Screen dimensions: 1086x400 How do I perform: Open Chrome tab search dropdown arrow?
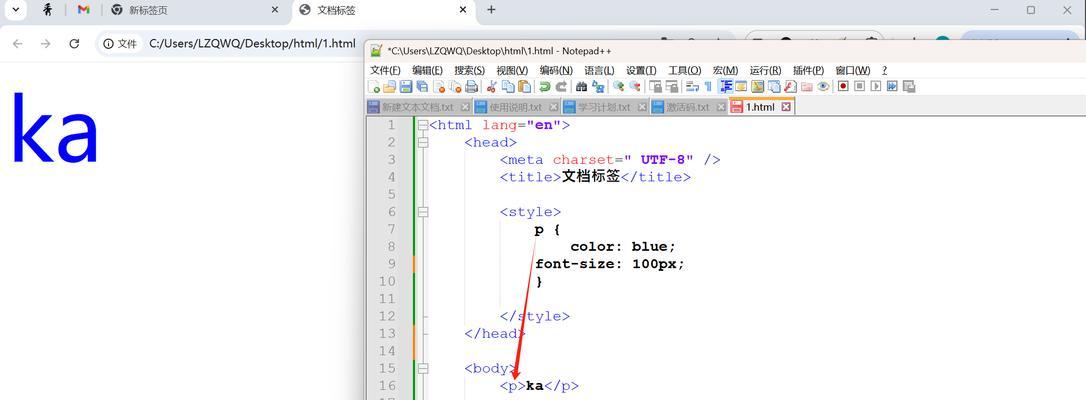(15, 10)
